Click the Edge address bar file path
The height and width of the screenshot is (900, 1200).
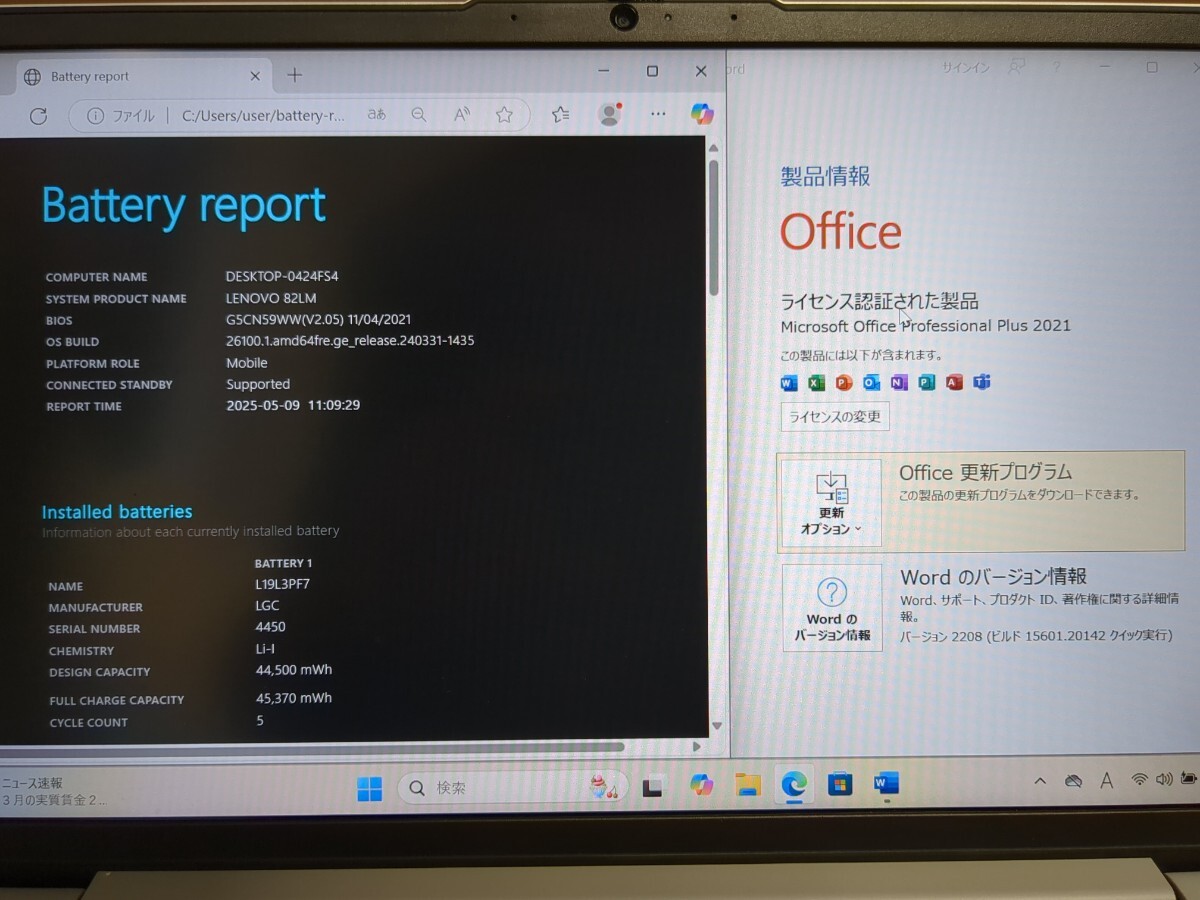[x=264, y=116]
